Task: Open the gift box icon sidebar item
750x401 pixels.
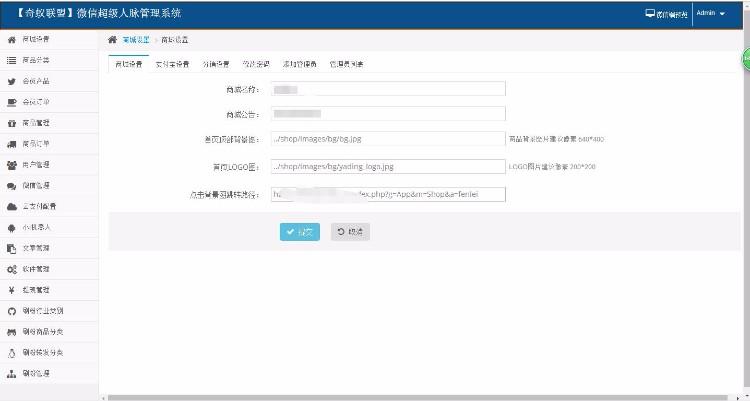Action: click(x=11, y=123)
